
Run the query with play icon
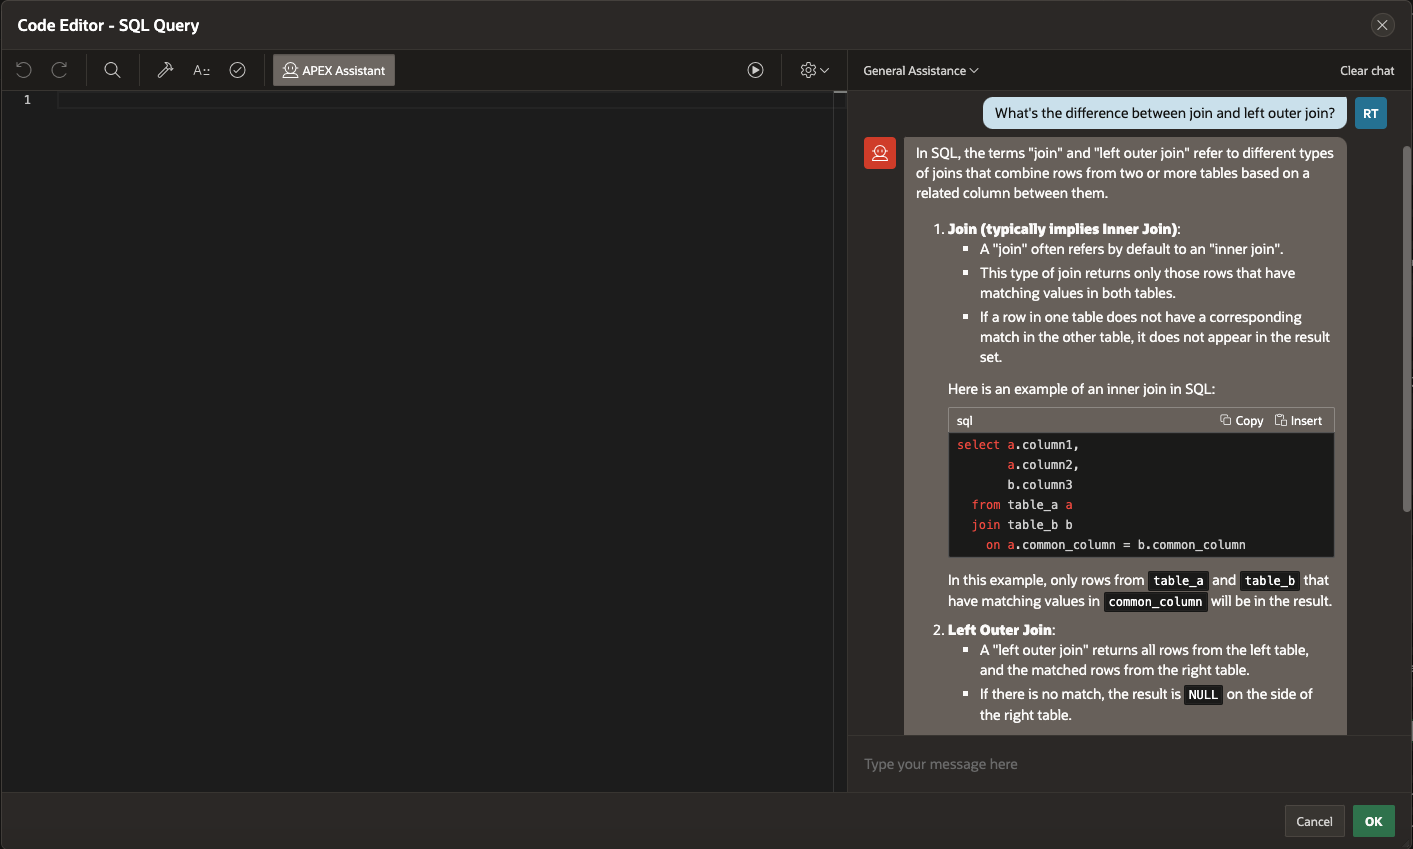point(755,70)
